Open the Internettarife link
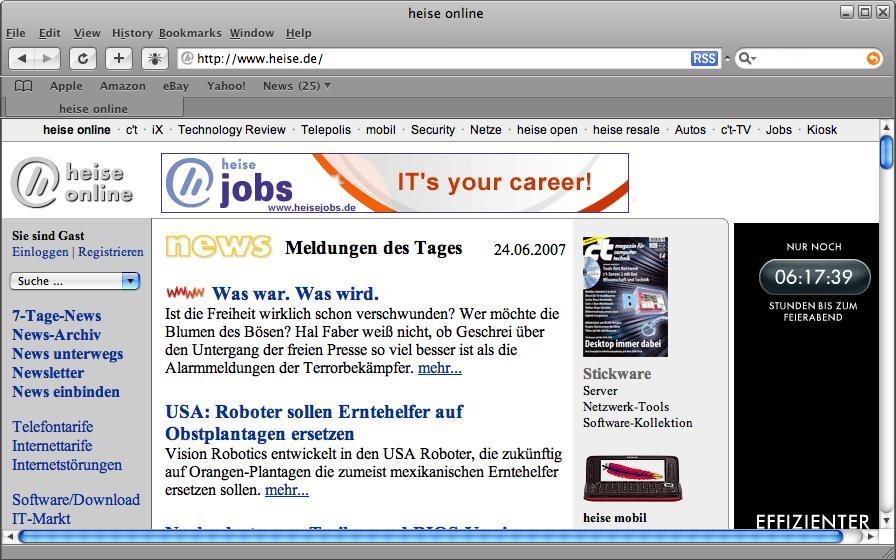 point(52,445)
